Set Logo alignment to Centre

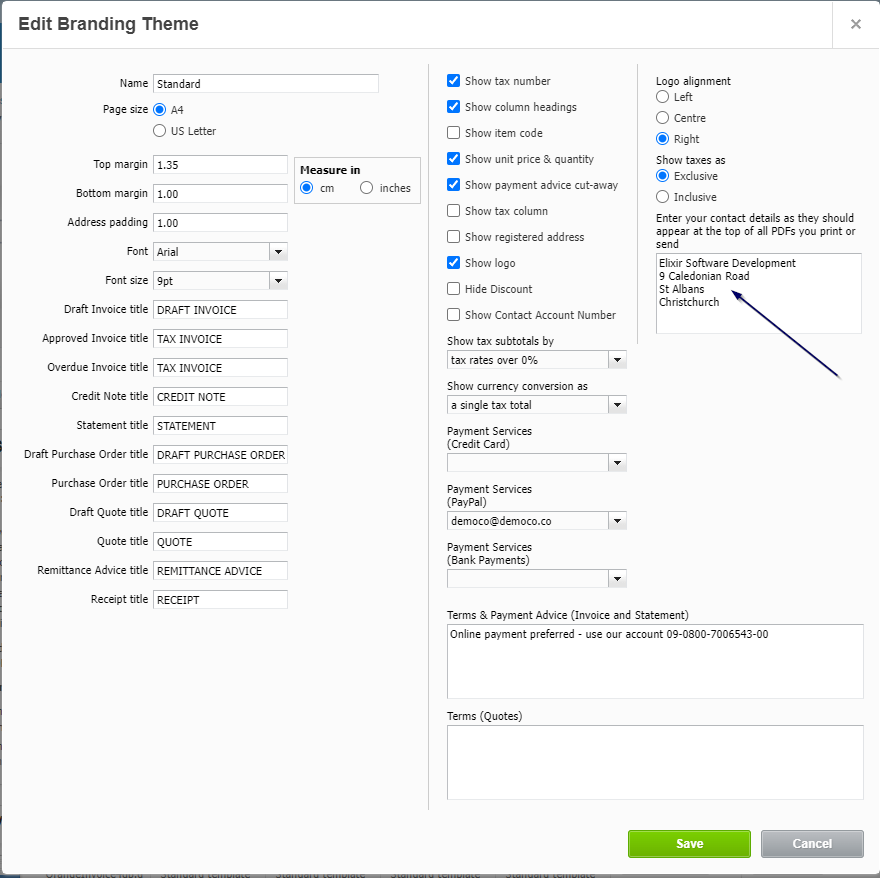click(661, 118)
